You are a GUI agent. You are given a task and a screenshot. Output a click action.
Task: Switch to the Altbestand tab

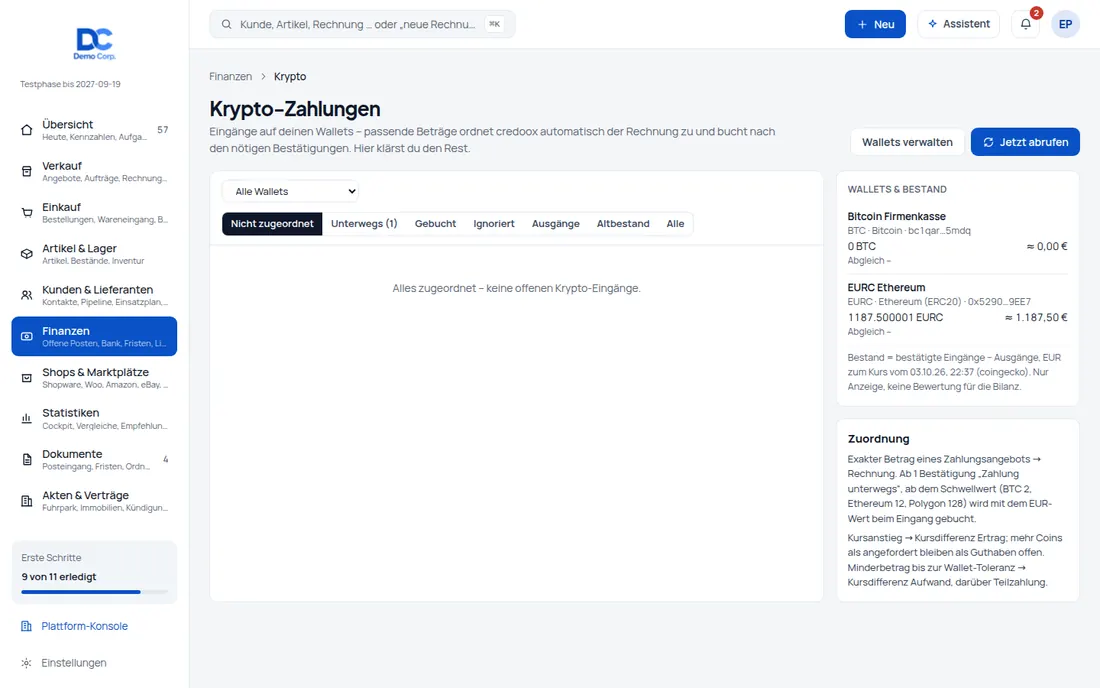pyautogui.click(x=623, y=224)
